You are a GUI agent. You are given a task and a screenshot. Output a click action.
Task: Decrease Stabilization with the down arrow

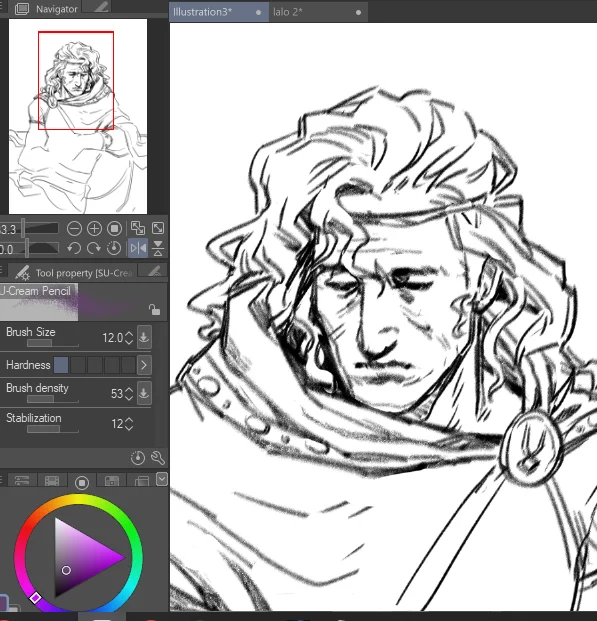129,428
